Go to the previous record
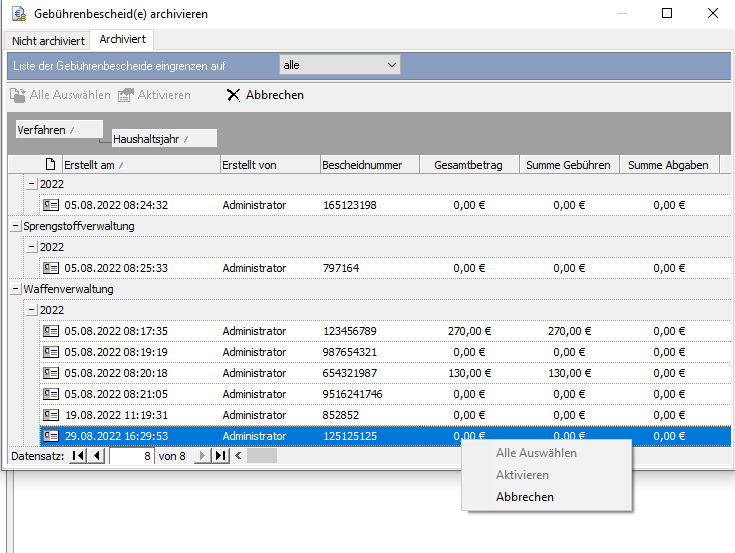The width and height of the screenshot is (735, 553). coord(97,456)
